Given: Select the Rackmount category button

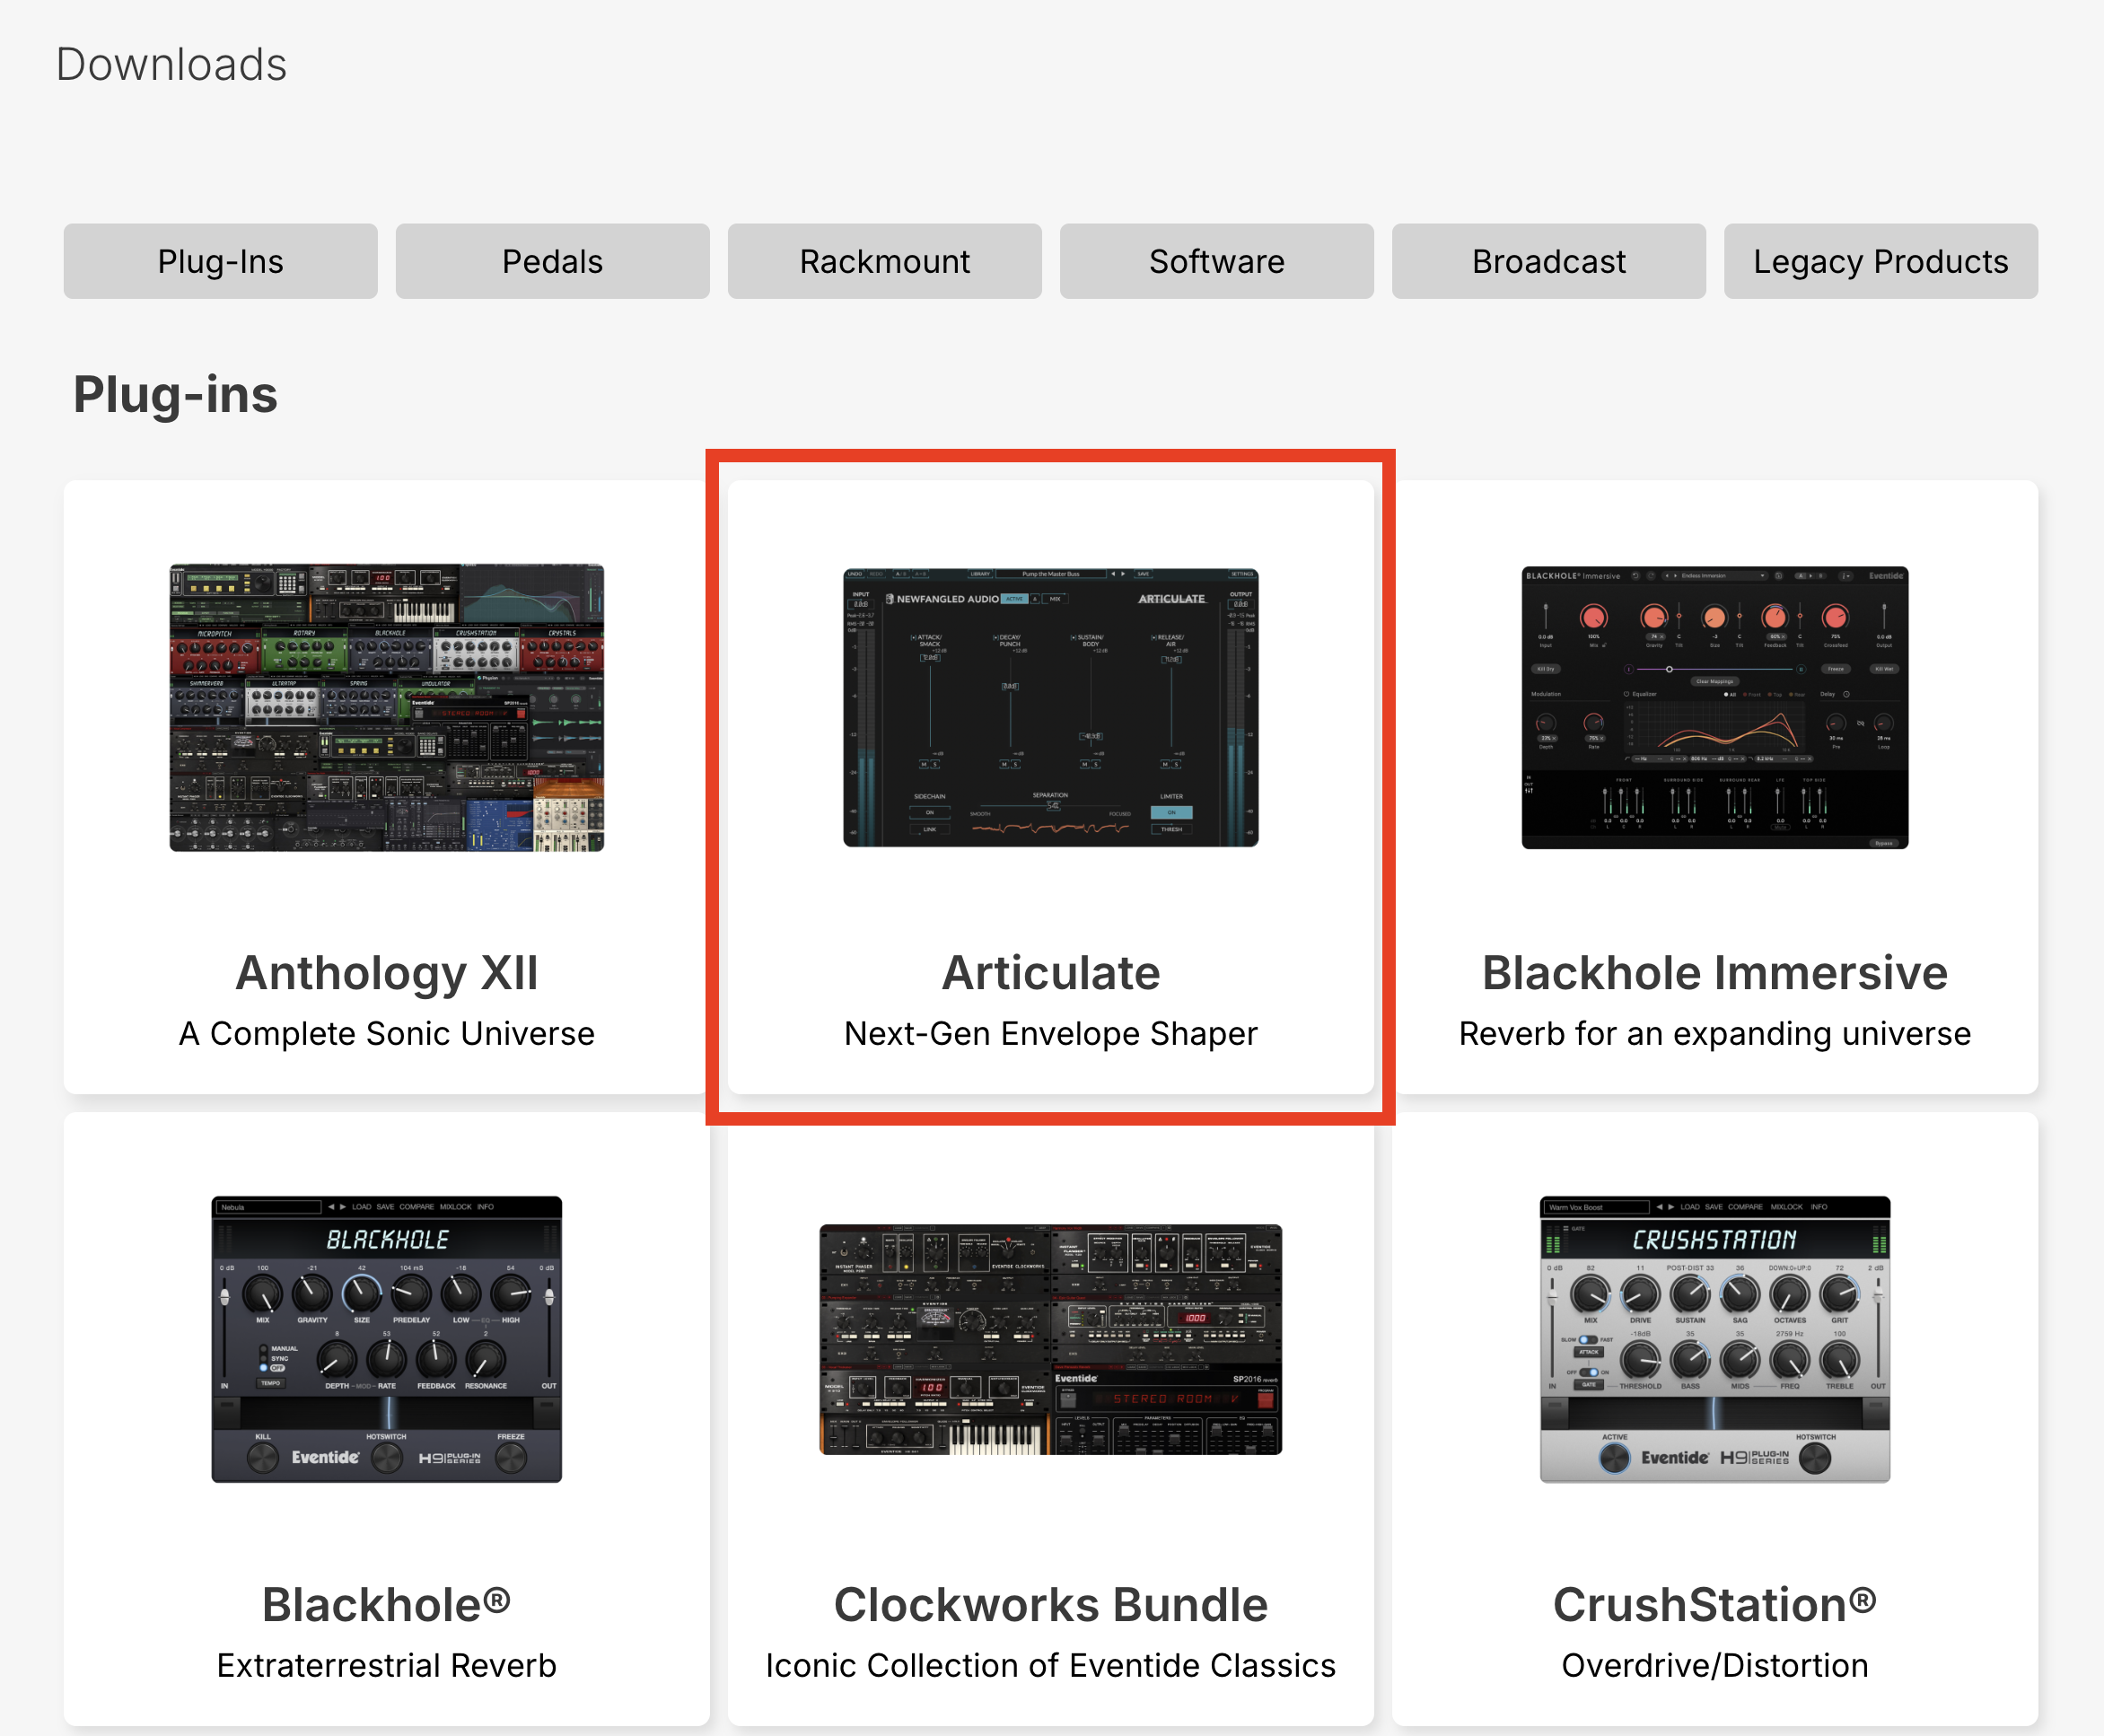Looking at the screenshot, I should pos(884,261).
